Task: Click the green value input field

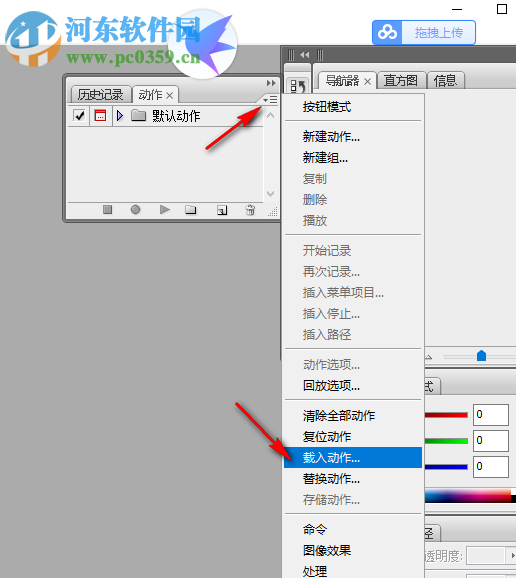Action: 491,441
